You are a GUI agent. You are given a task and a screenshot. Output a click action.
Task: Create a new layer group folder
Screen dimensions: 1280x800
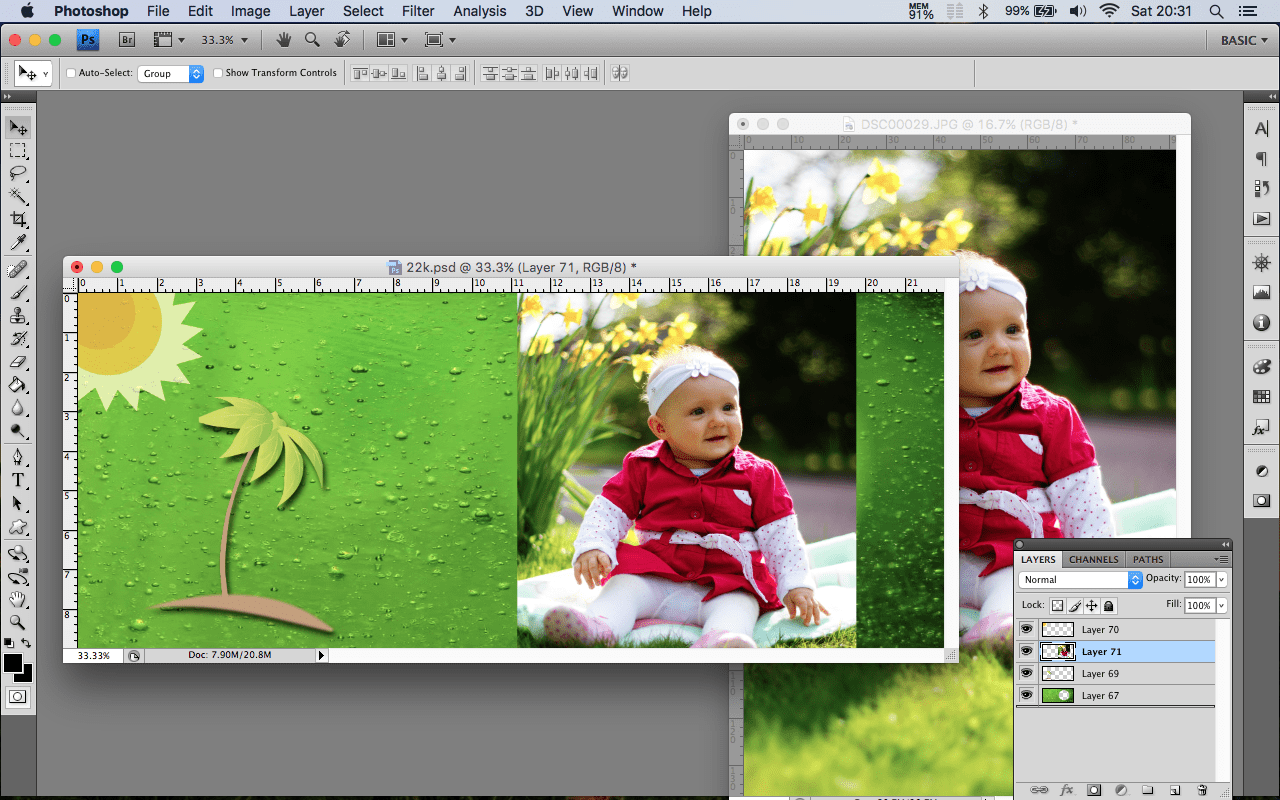pyautogui.click(x=1148, y=790)
